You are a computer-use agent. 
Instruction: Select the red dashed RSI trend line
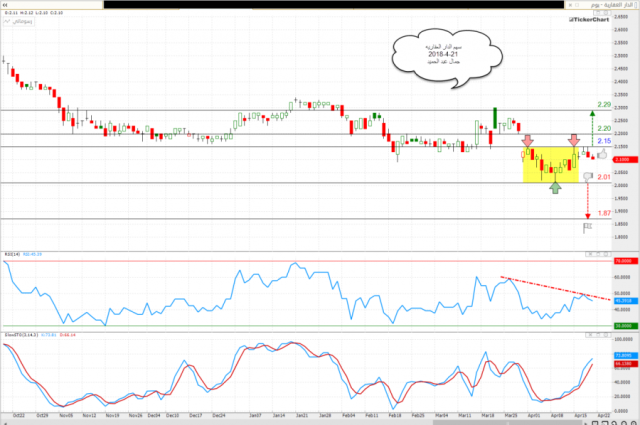tap(556, 288)
